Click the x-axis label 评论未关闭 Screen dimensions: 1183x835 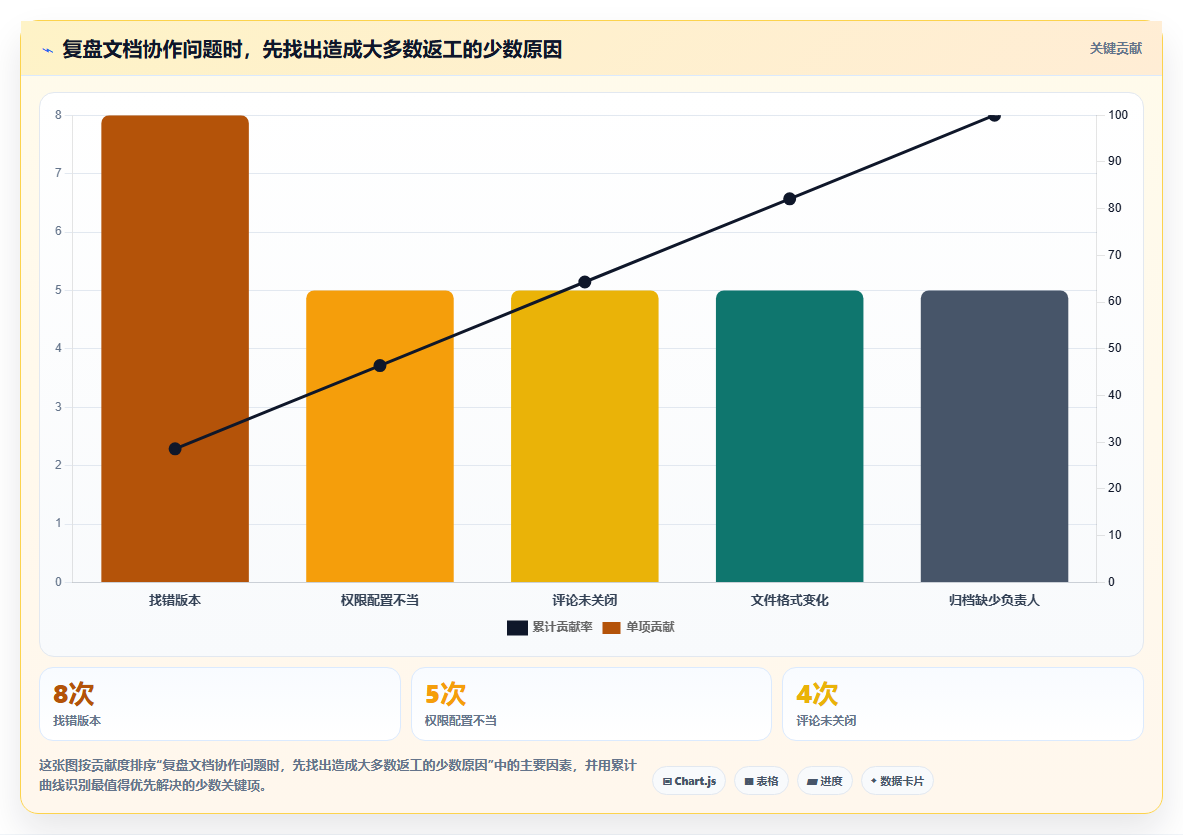click(x=585, y=600)
